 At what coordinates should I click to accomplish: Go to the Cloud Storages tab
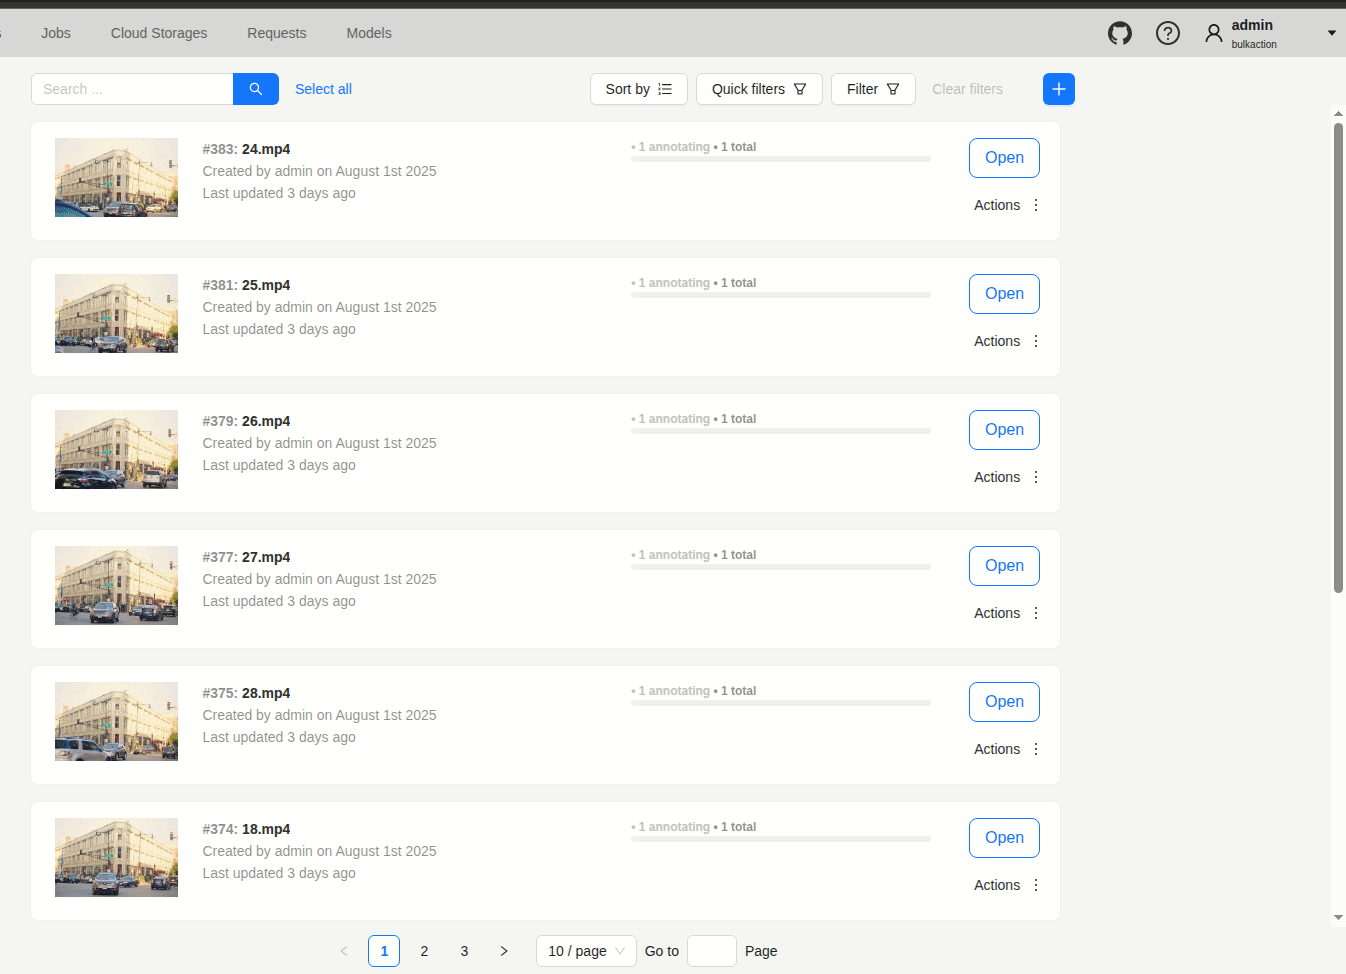tap(159, 33)
